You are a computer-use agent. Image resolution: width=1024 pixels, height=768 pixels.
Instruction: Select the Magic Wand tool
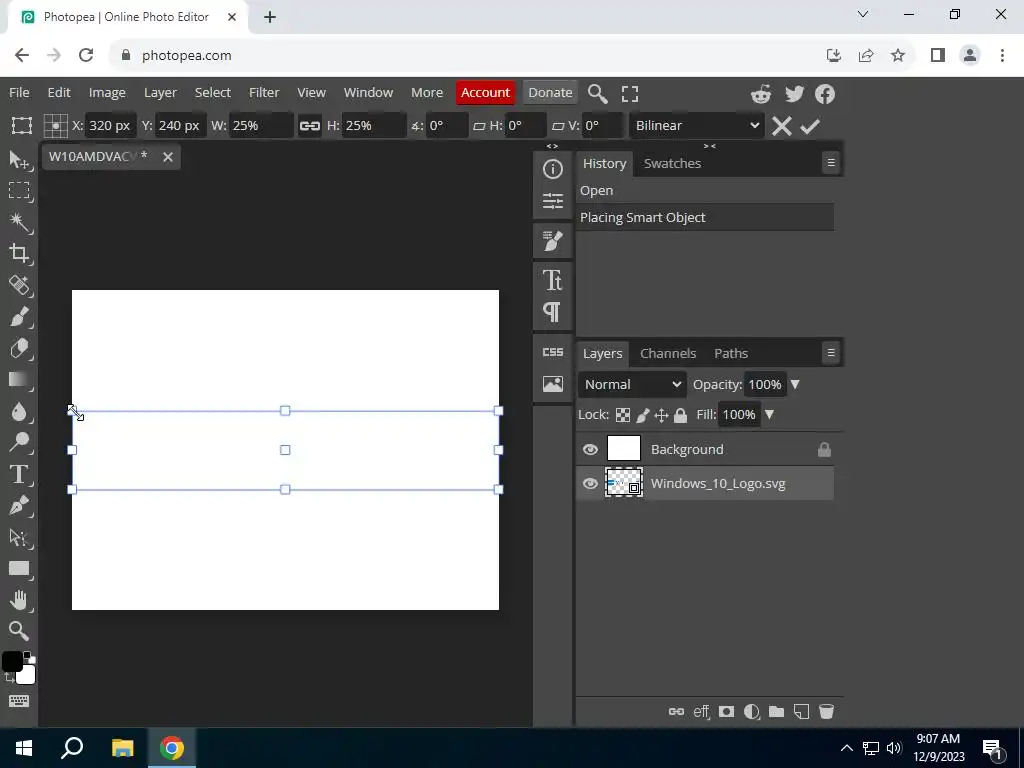[x=19, y=222]
